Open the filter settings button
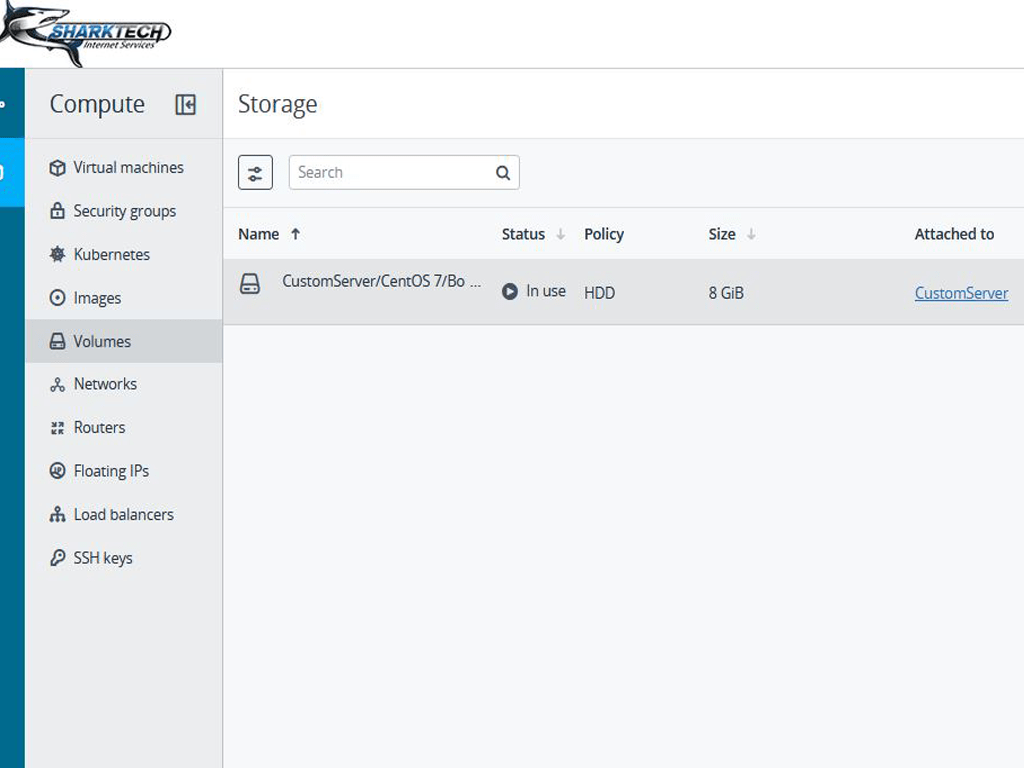Screen dimensions: 1024x768 255,172
